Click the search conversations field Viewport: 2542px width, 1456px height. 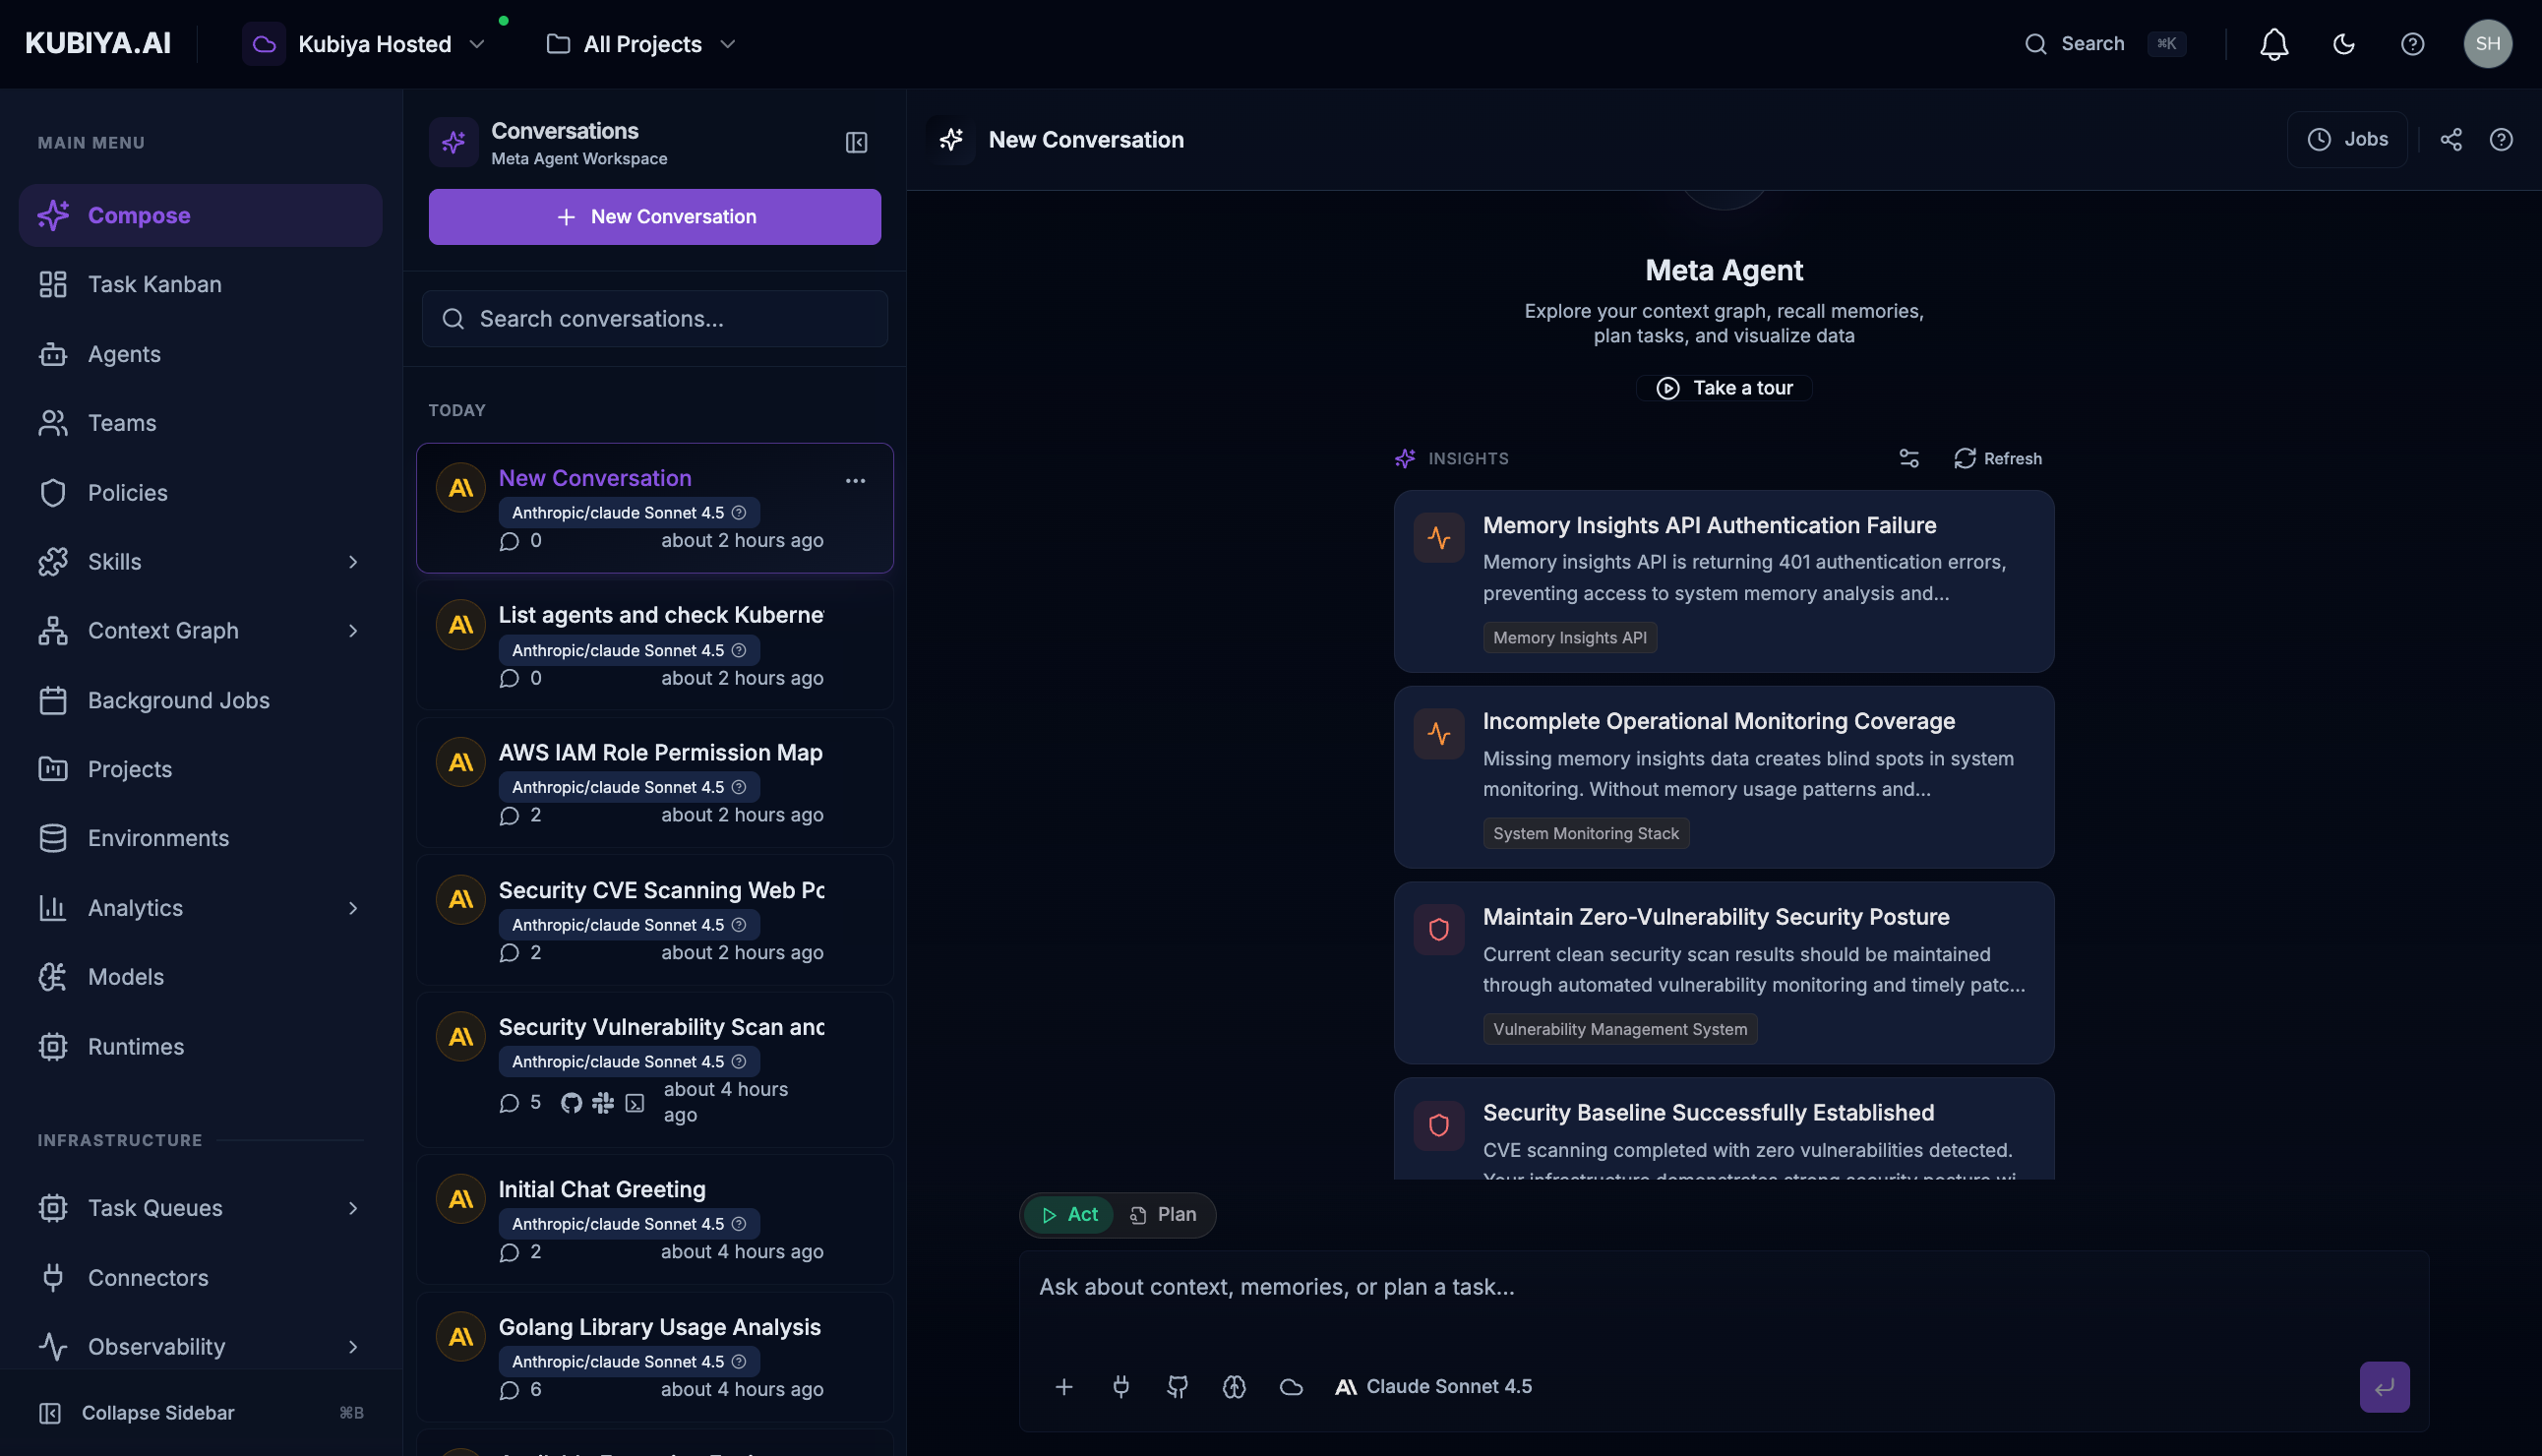coord(655,318)
